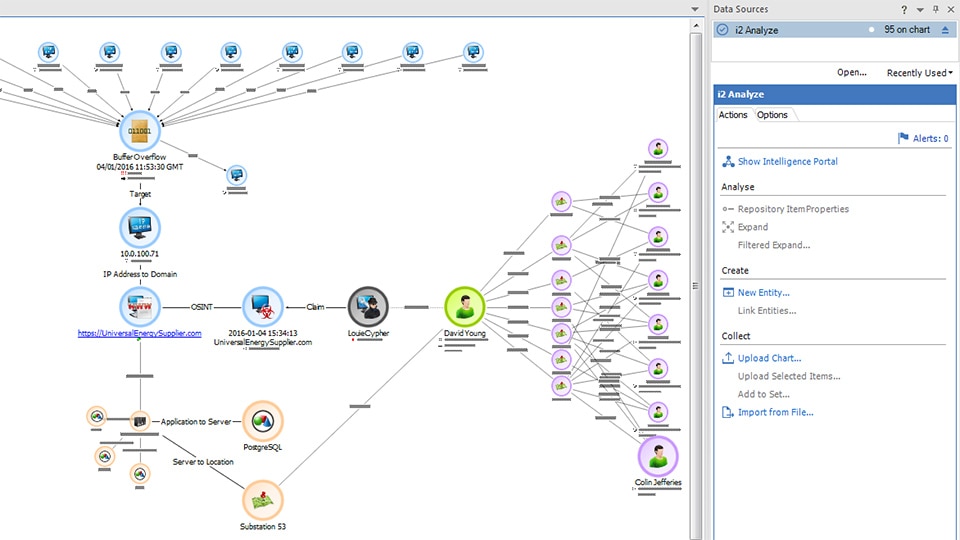The image size is (960, 540).
Task: Close the Data Sources panel
Action: click(951, 9)
